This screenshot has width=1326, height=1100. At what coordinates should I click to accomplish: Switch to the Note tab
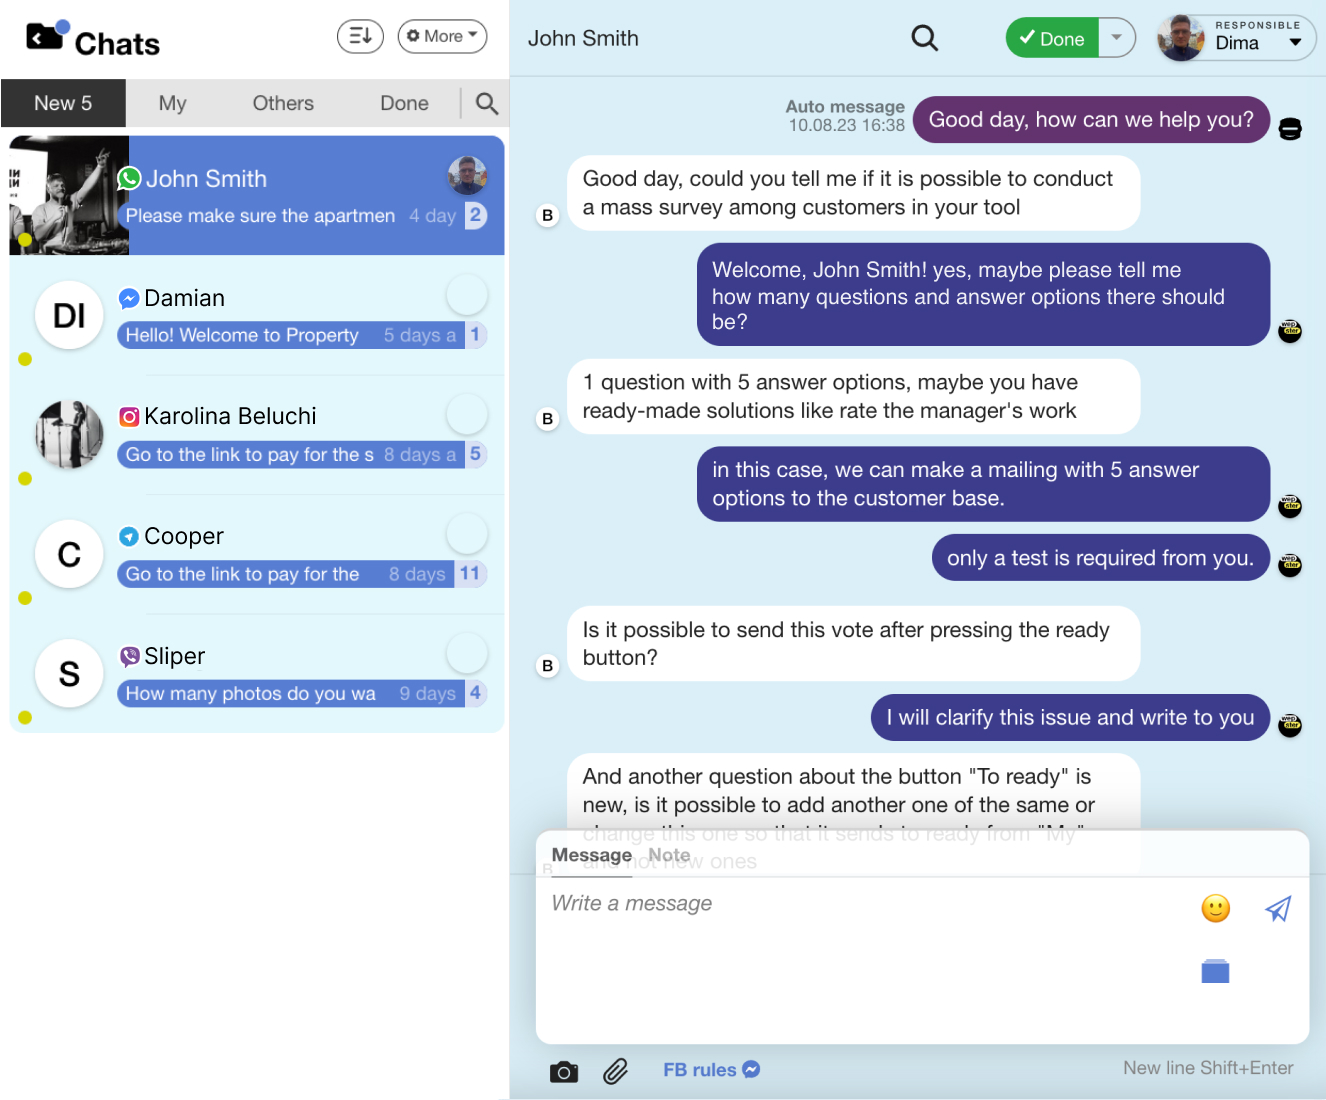click(x=669, y=855)
